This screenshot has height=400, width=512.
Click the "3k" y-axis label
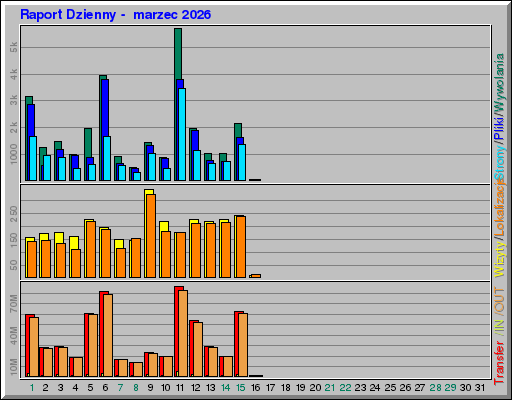pos(14,100)
